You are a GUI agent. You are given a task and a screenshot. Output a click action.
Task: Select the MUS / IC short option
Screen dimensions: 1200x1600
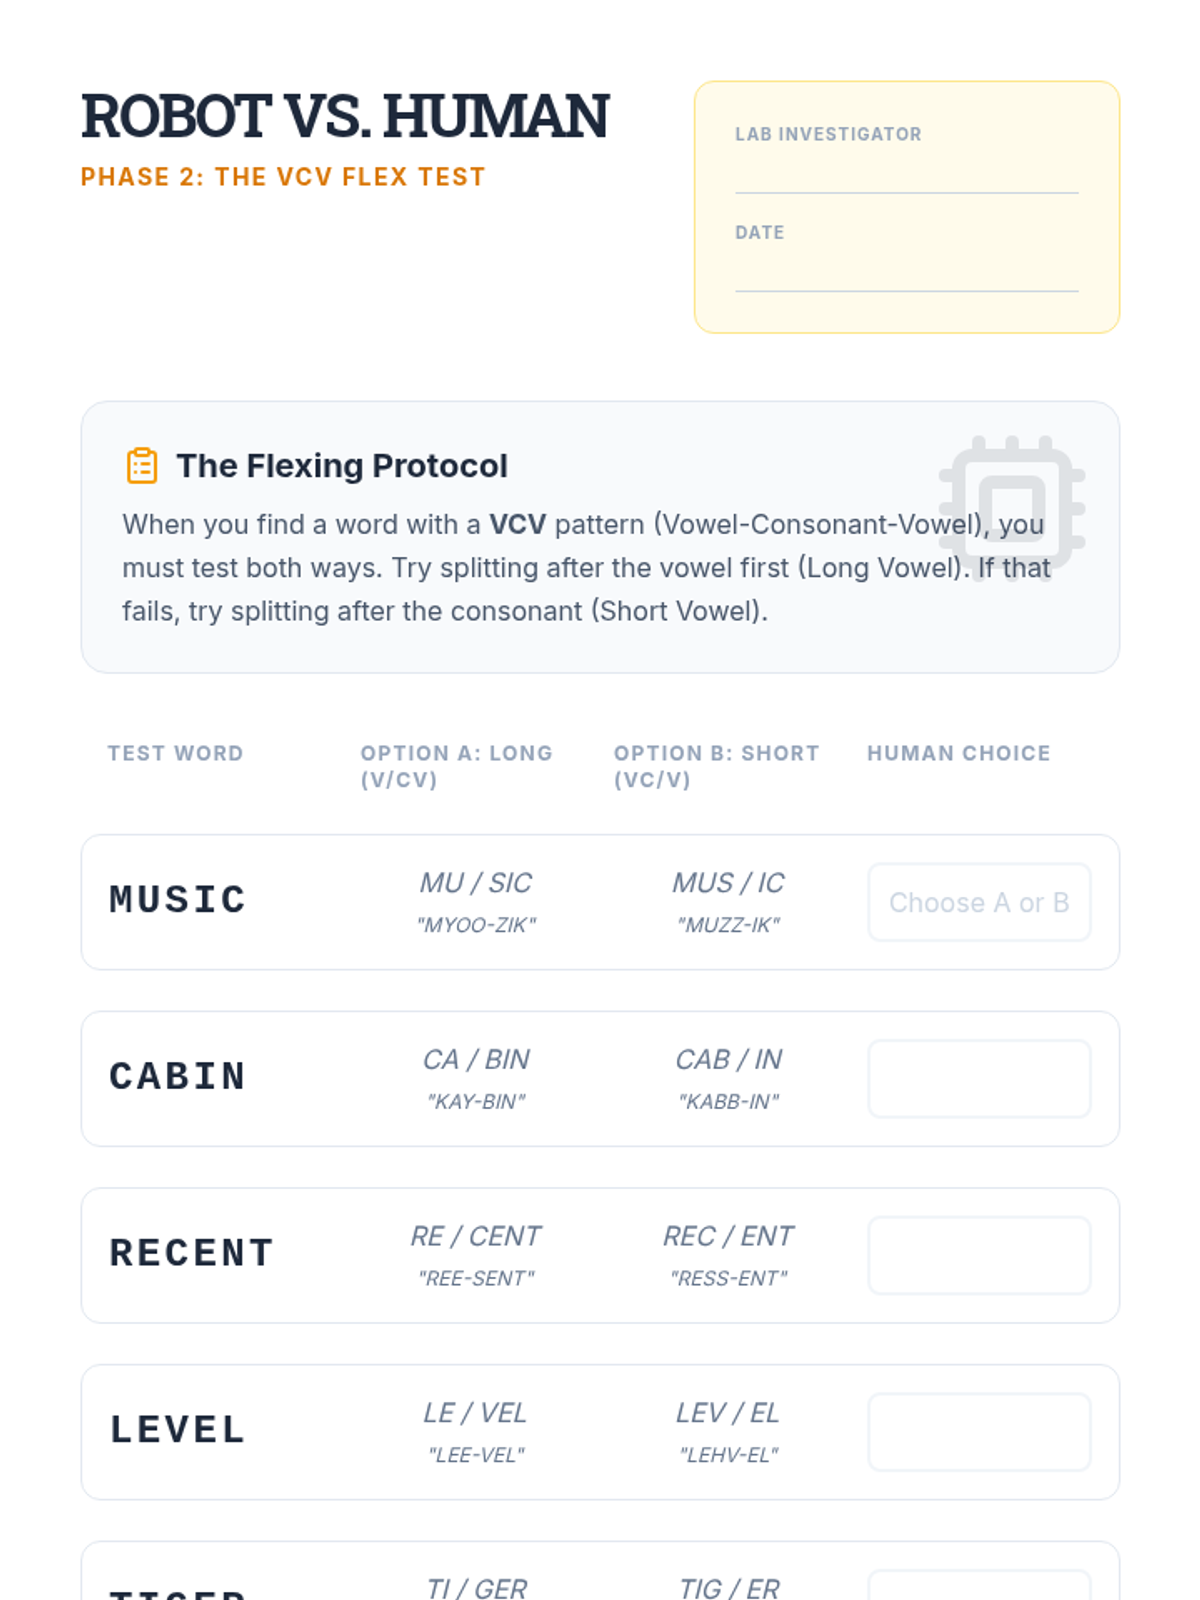tap(728, 883)
